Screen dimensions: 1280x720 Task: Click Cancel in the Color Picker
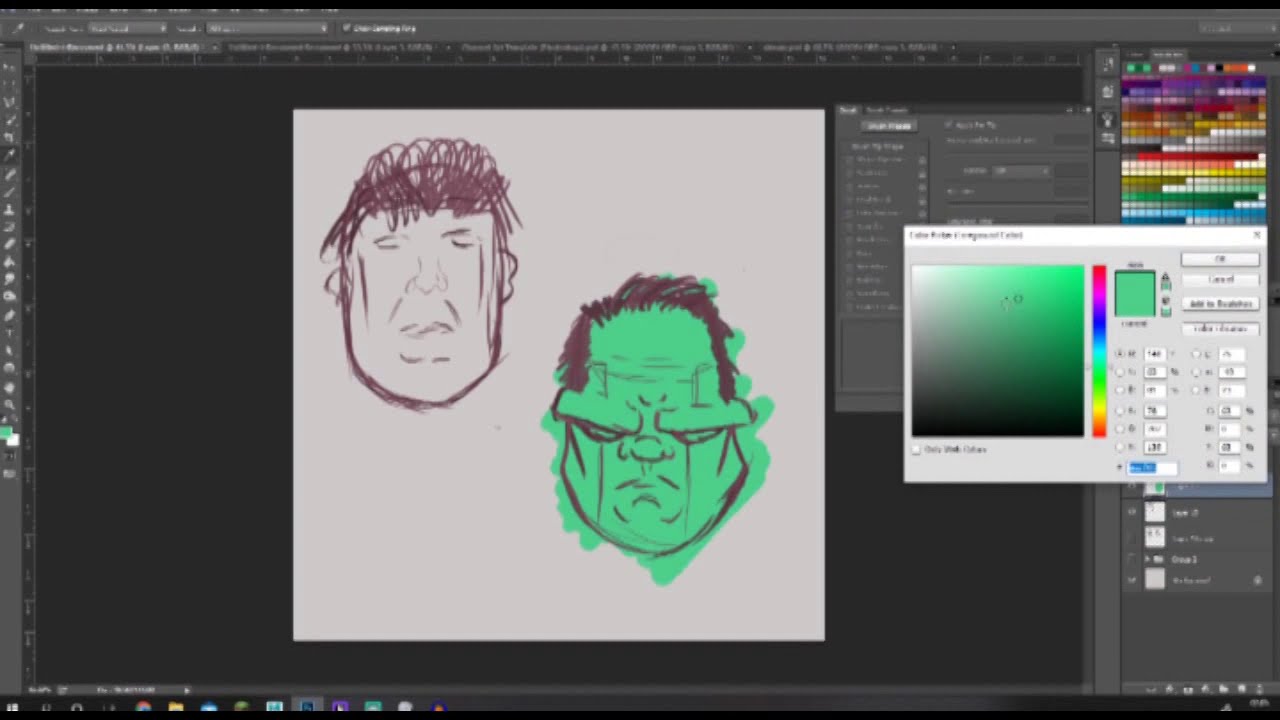(x=1220, y=280)
